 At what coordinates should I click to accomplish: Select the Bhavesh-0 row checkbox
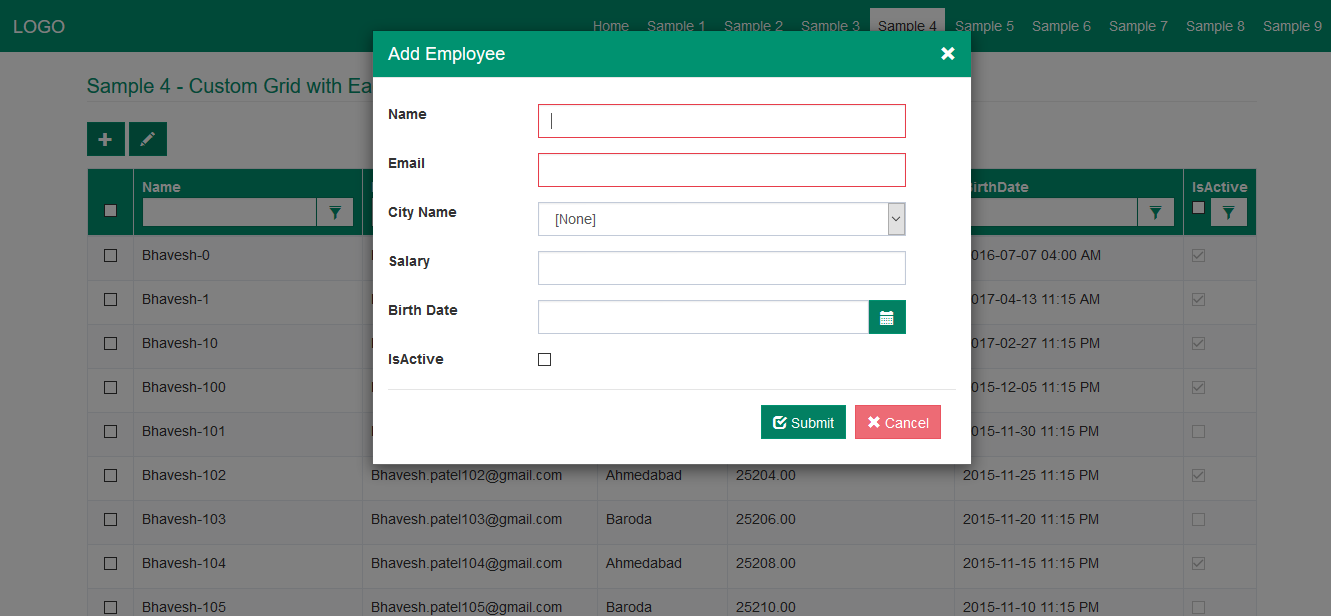click(111, 256)
